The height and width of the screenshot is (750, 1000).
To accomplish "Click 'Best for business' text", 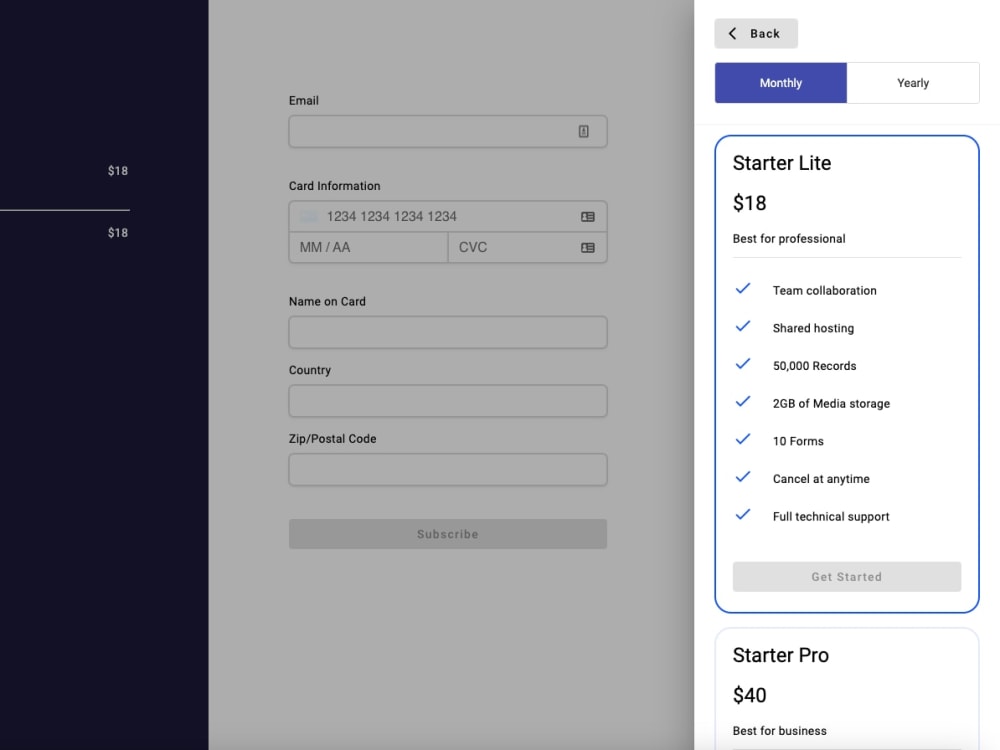I will 779,731.
